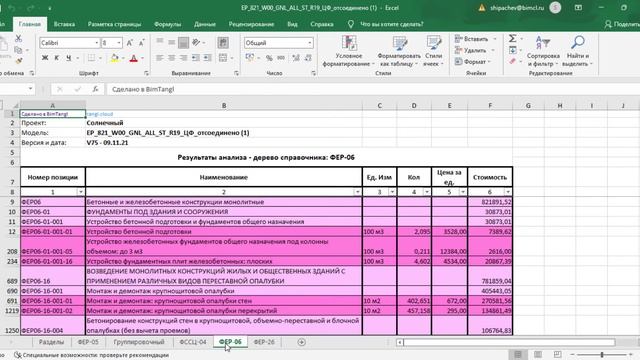Click horizontal scrollbar left arrow
The image size is (640, 360).
[x=400, y=342]
